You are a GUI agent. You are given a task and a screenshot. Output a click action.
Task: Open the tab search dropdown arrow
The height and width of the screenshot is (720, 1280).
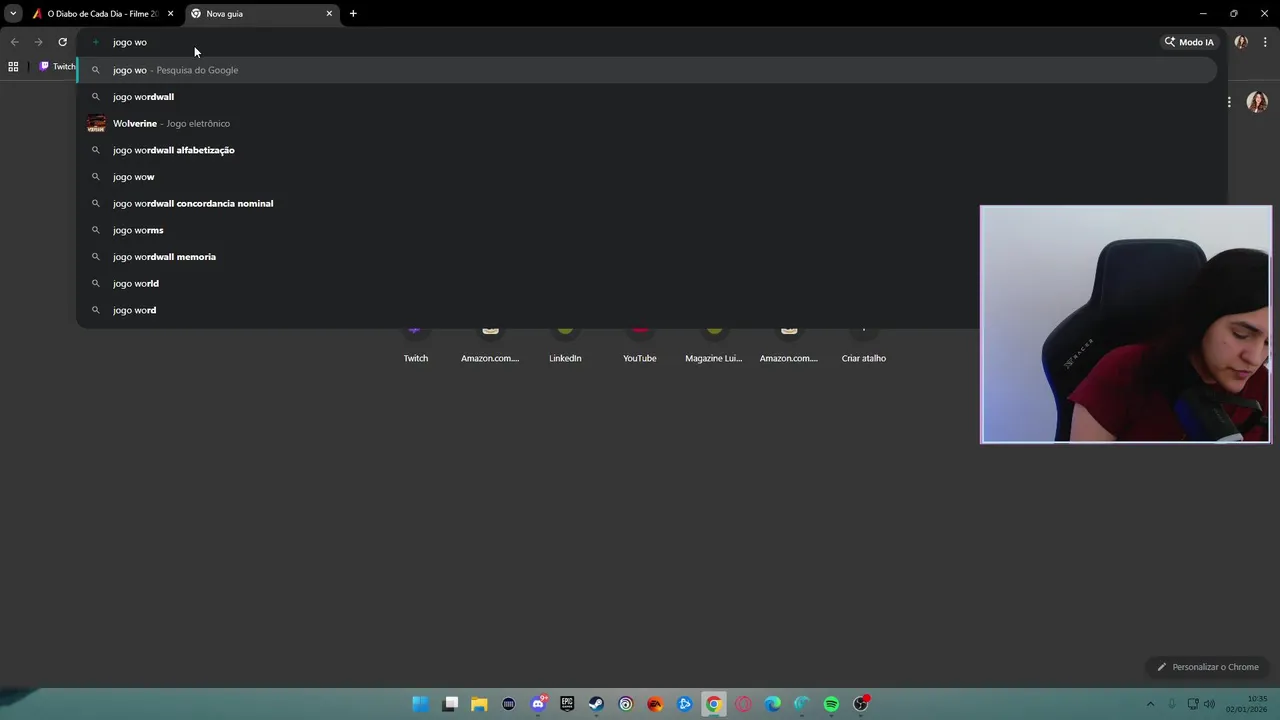(x=13, y=14)
